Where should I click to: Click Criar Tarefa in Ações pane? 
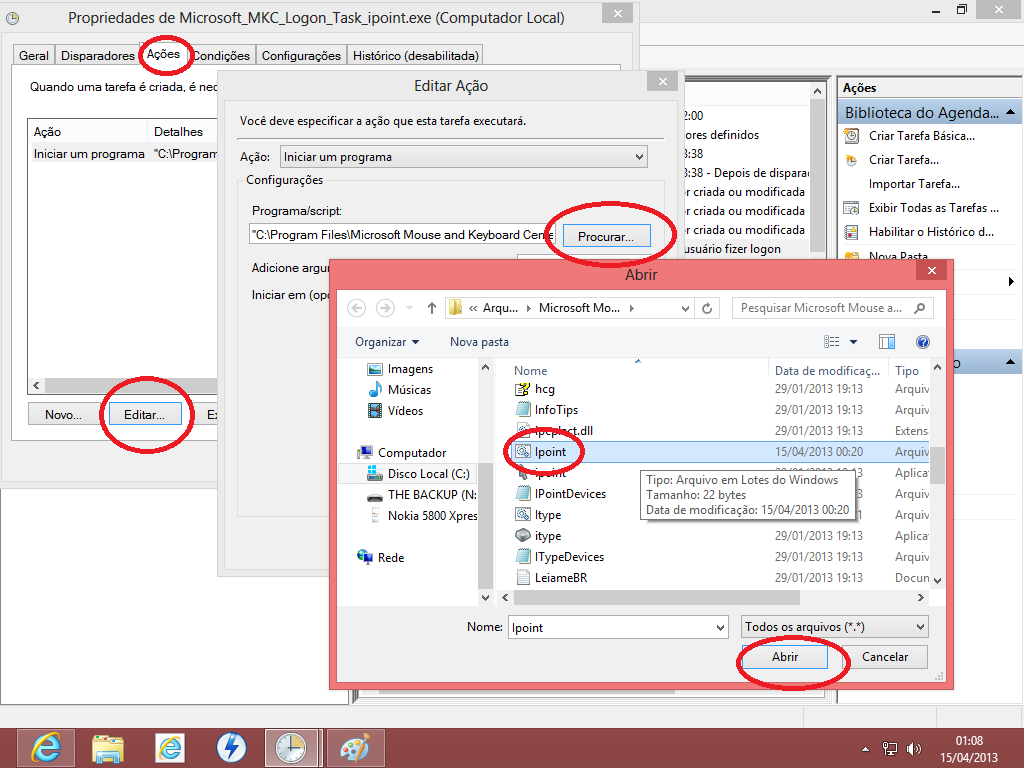pos(904,160)
